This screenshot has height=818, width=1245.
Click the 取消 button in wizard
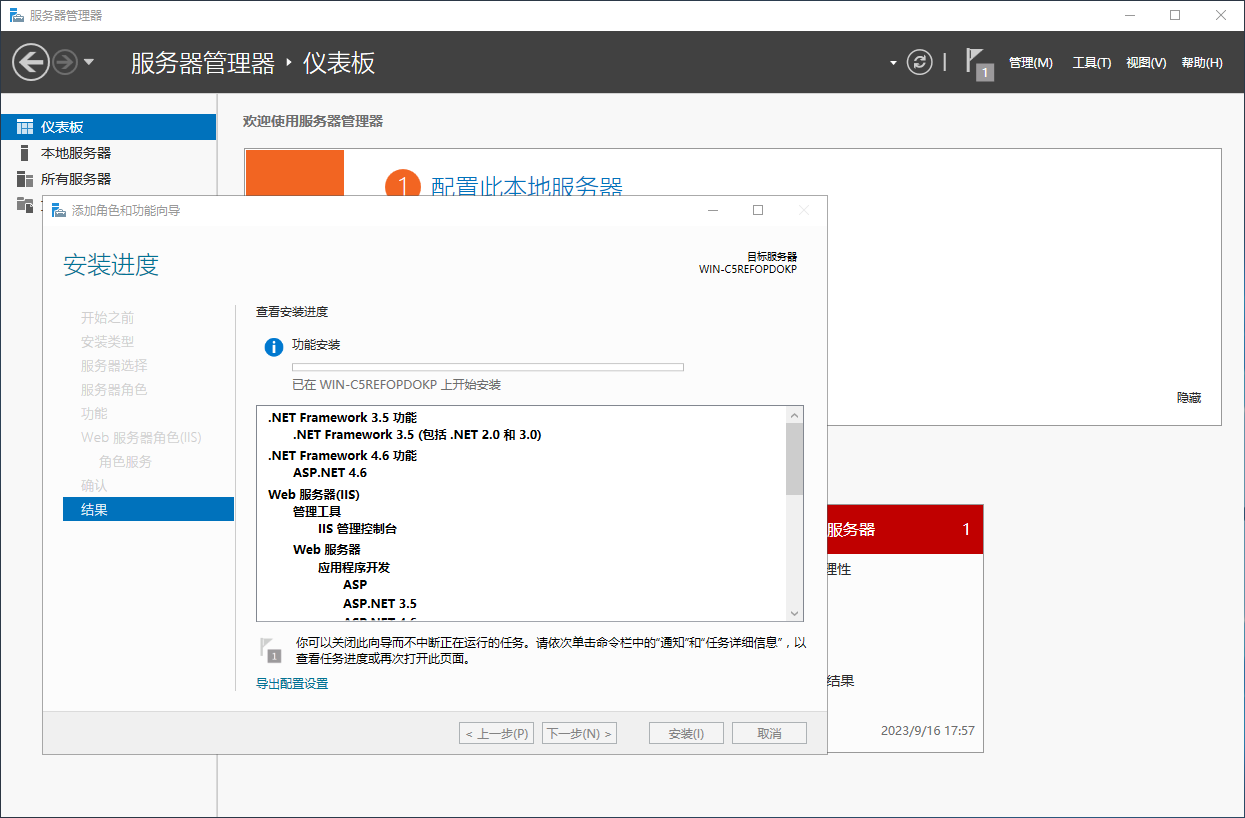(x=769, y=733)
